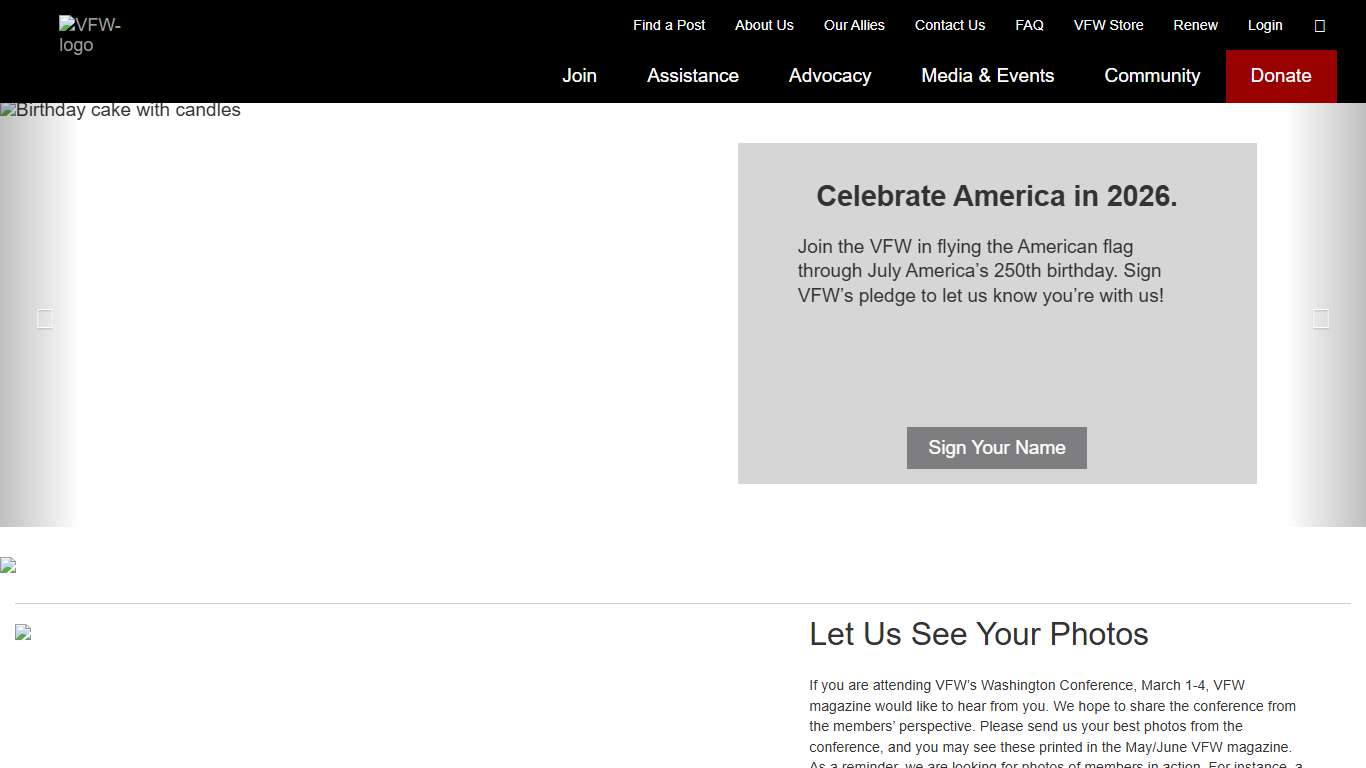Click the Sign Your Name button
Screen dimensions: 1366x768
pos(996,448)
